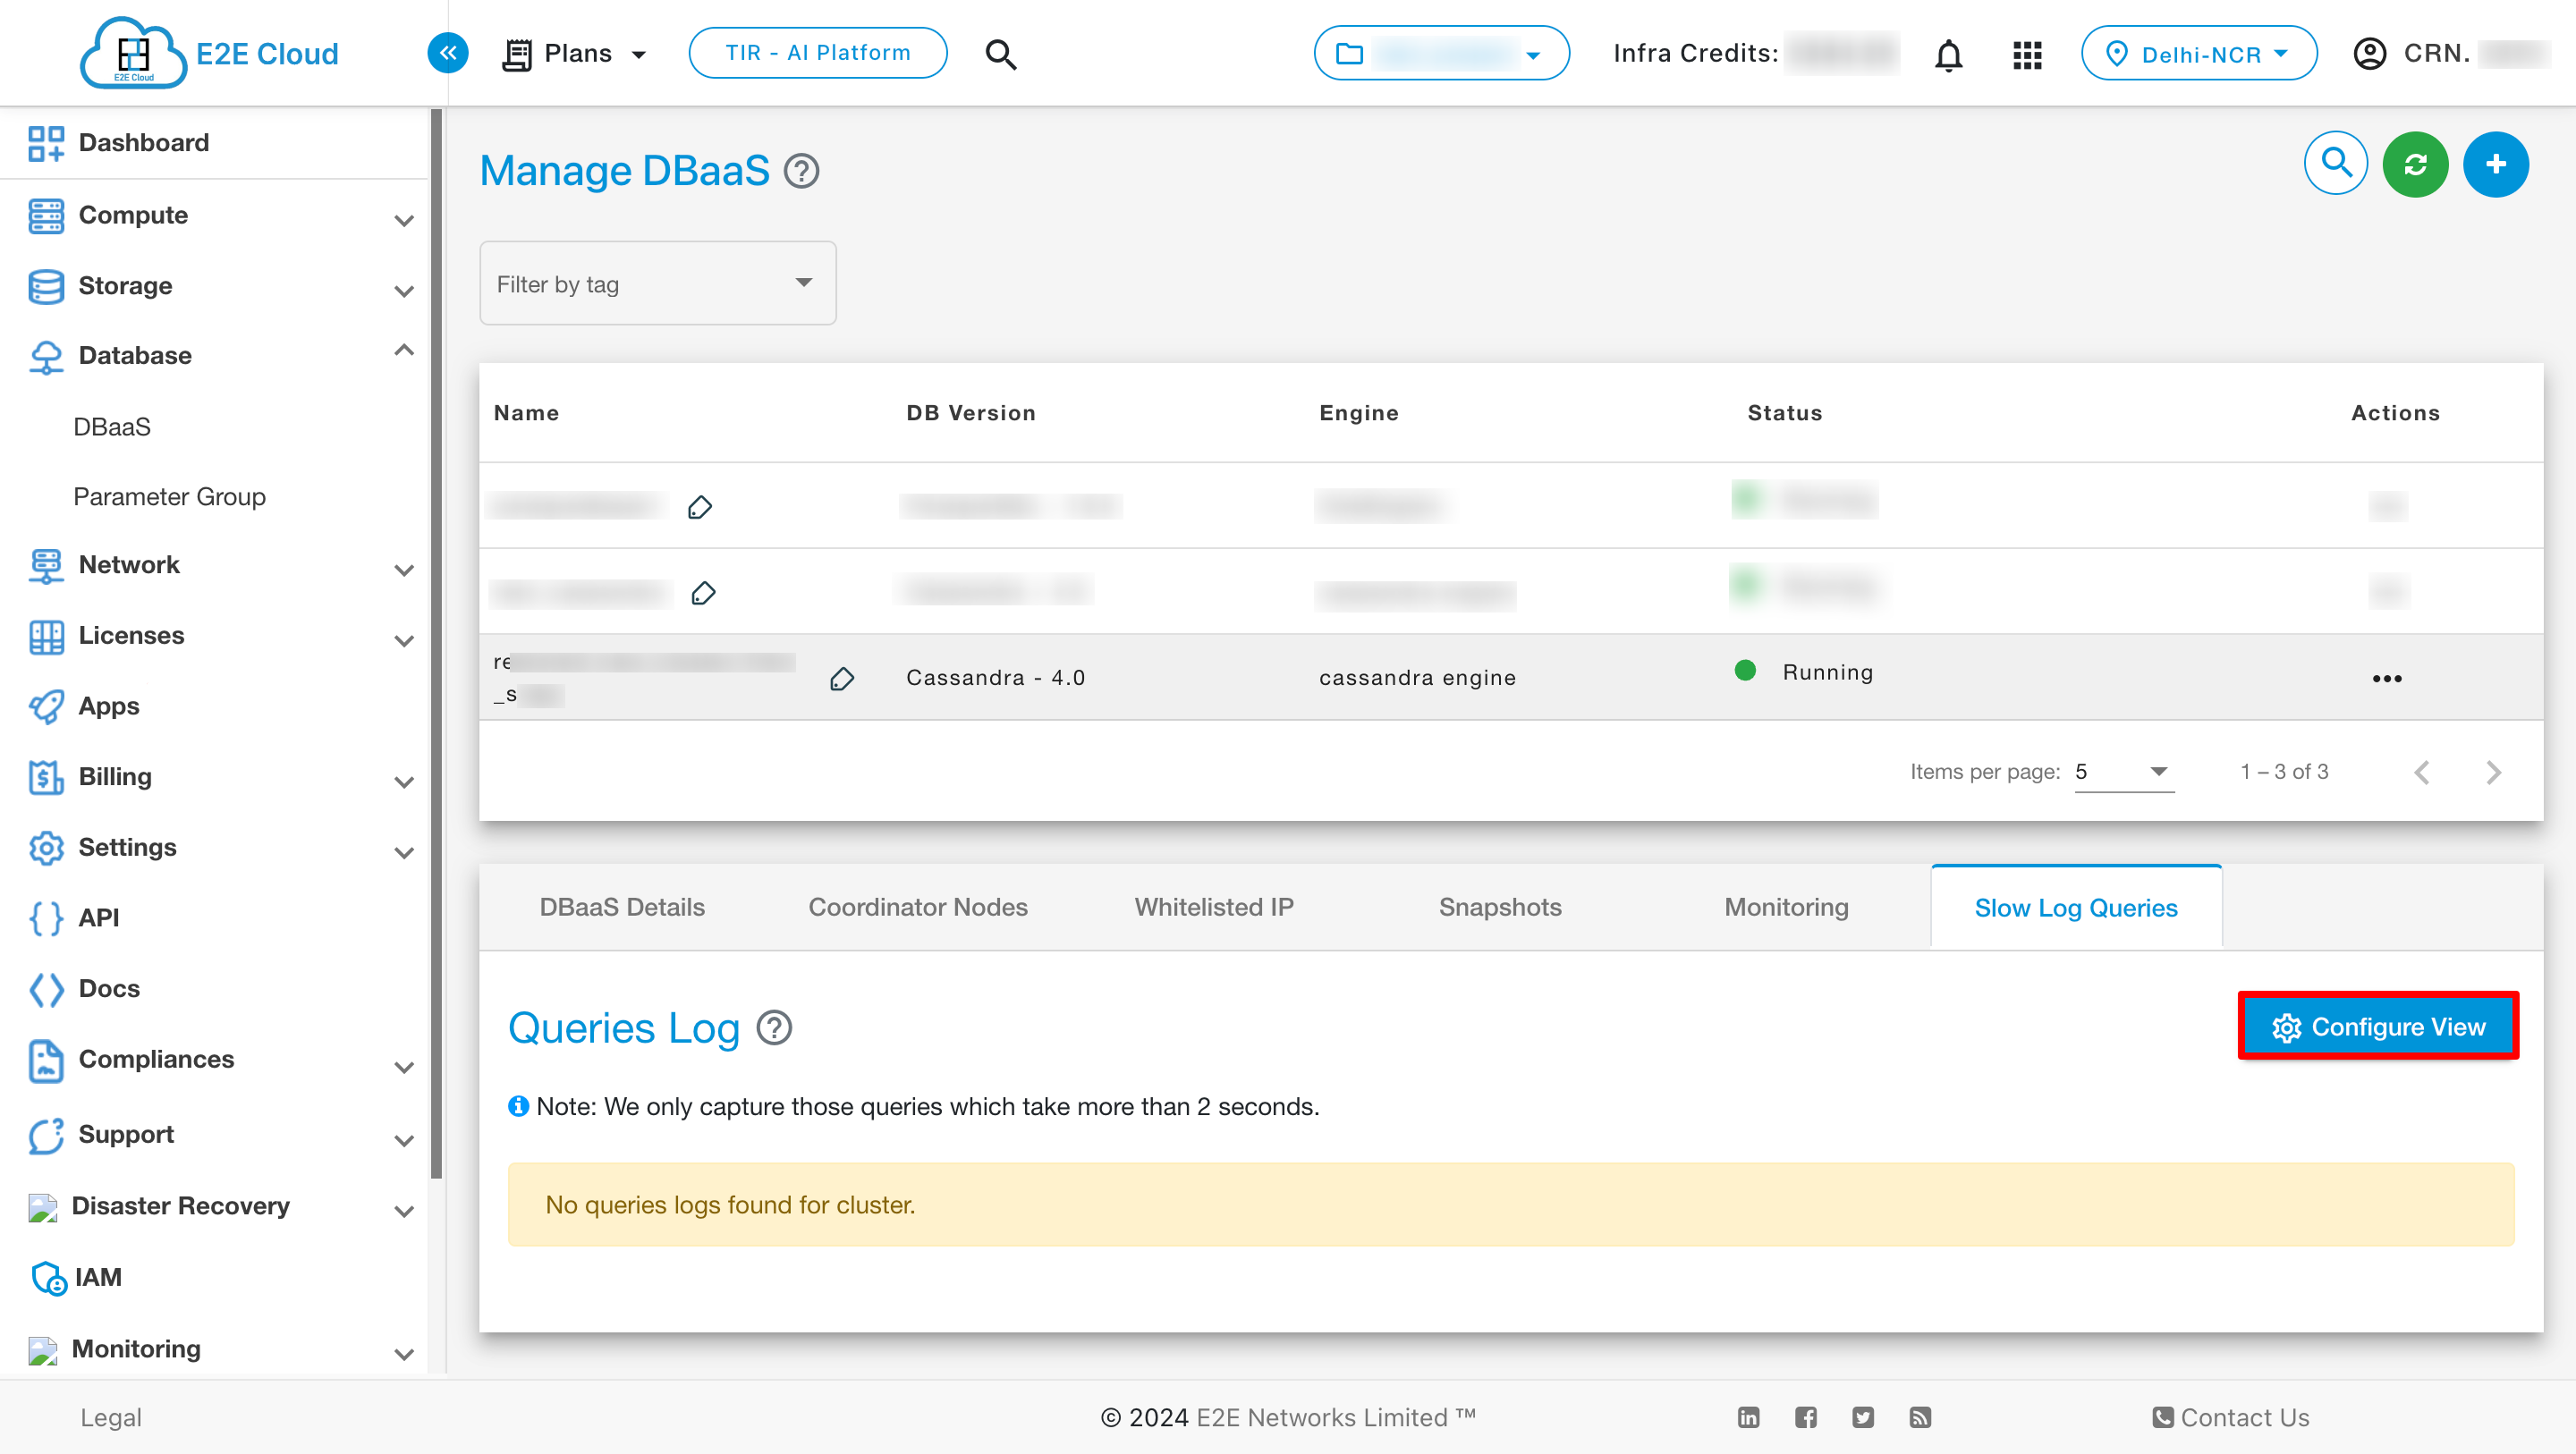Open Contact Us footer link
This screenshot has width=2576, height=1454.
tap(2230, 1417)
